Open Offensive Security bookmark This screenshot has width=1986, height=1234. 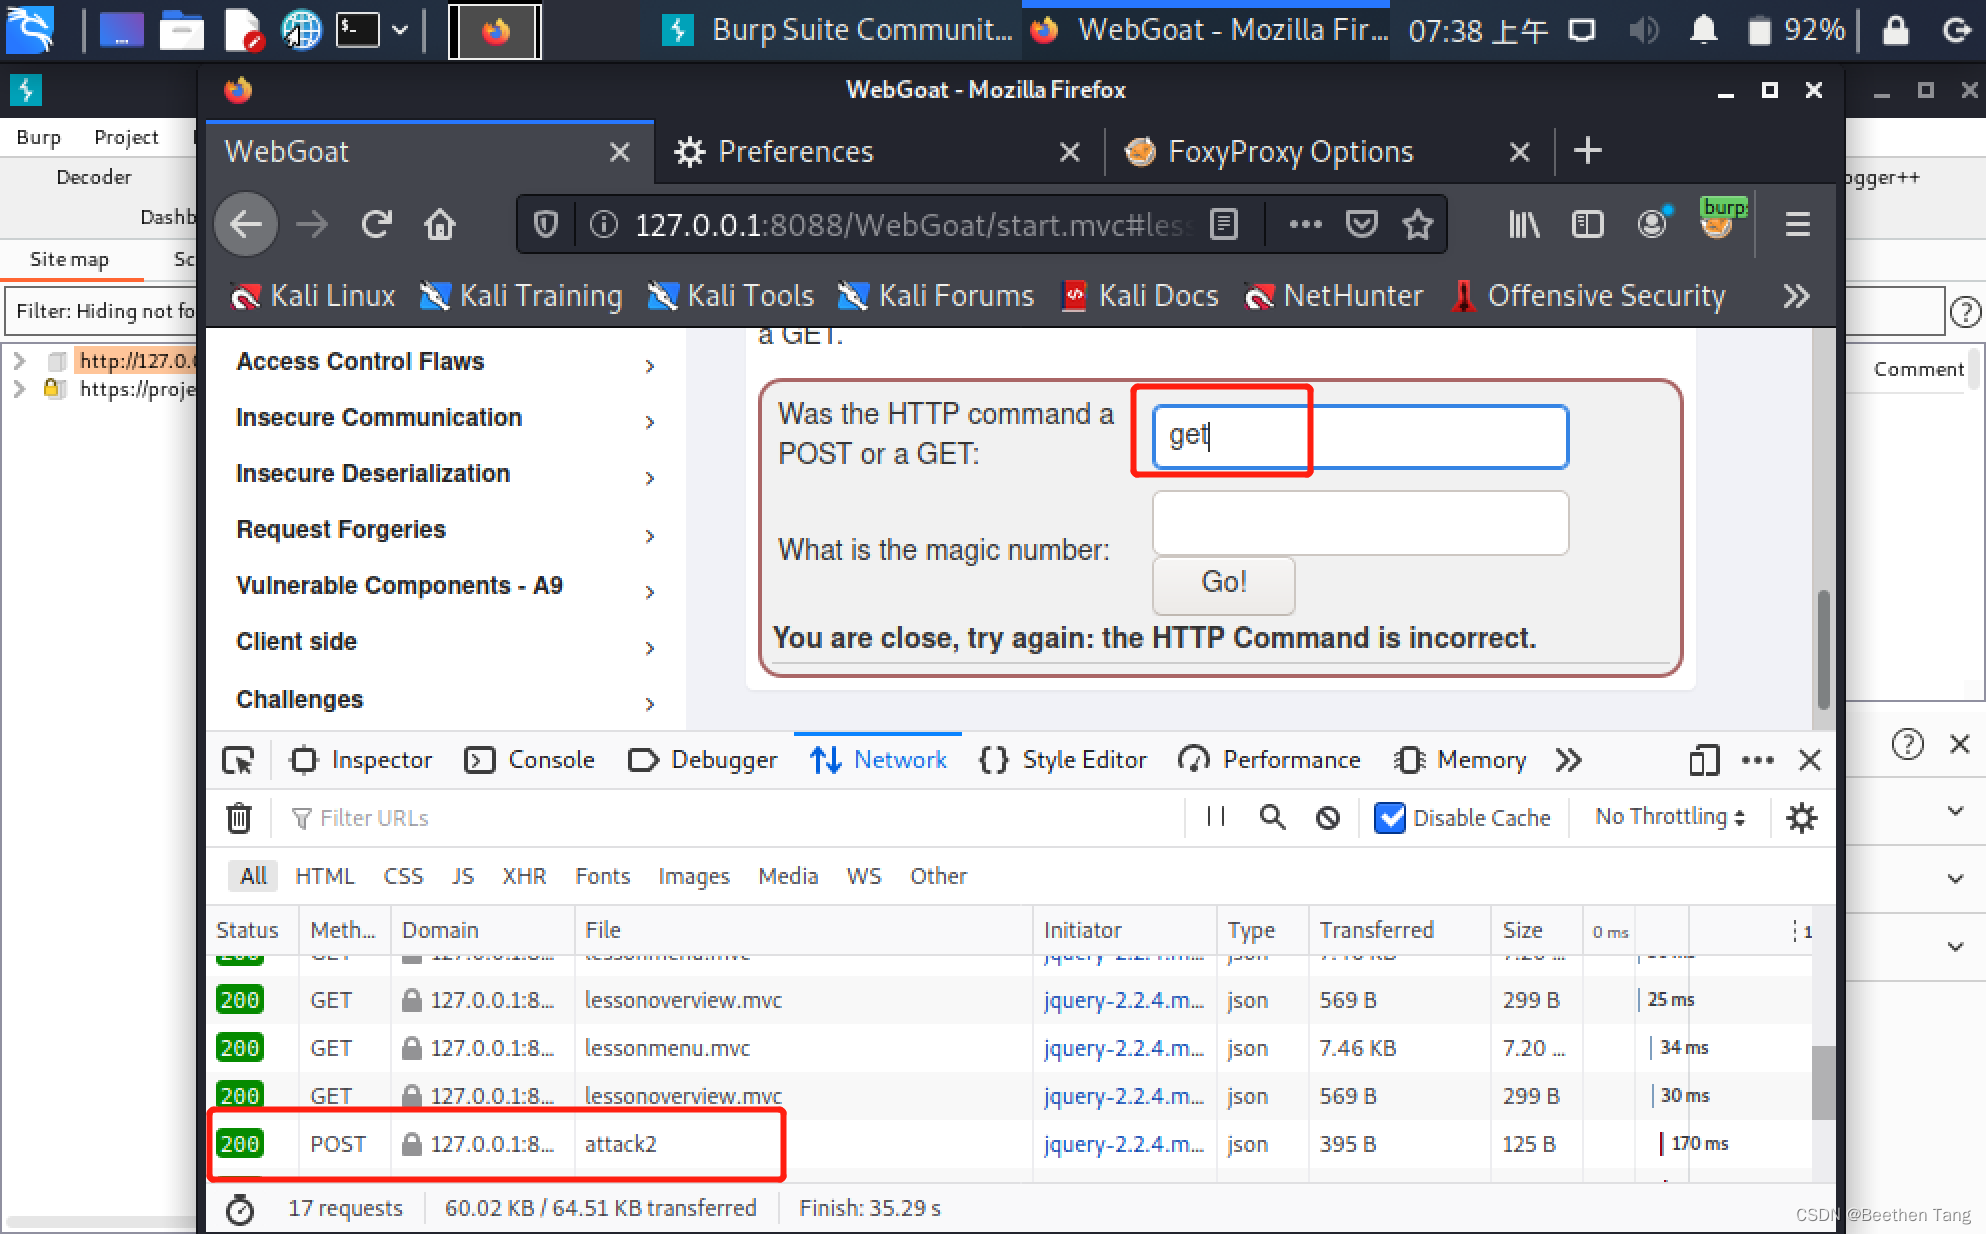pyautogui.click(x=1589, y=296)
